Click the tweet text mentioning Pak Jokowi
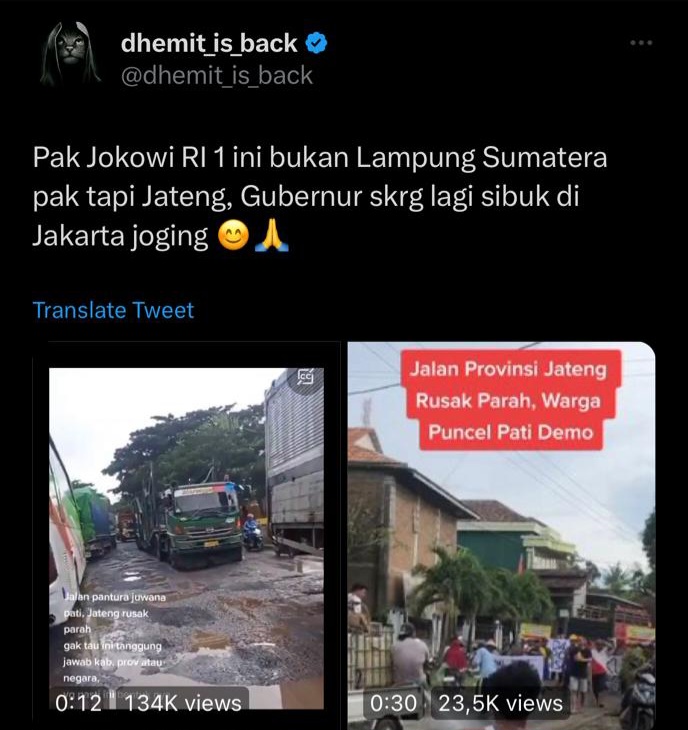Viewport: 688px width, 730px height. point(320,196)
